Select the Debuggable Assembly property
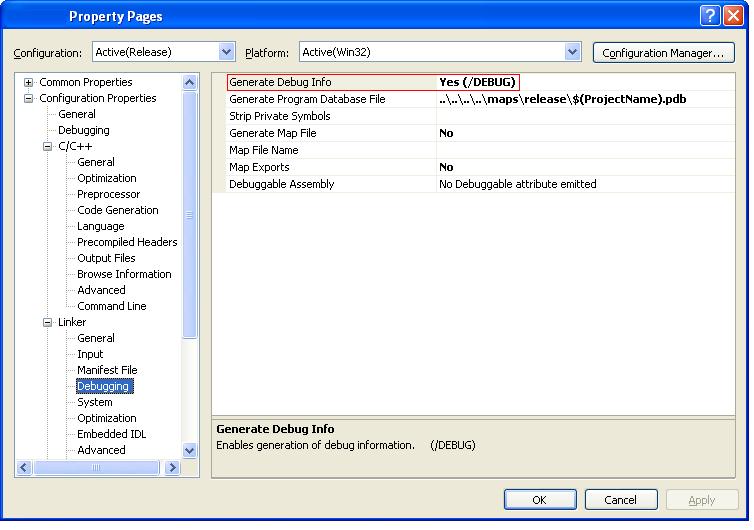Image resolution: width=754 pixels, height=530 pixels. tap(281, 184)
